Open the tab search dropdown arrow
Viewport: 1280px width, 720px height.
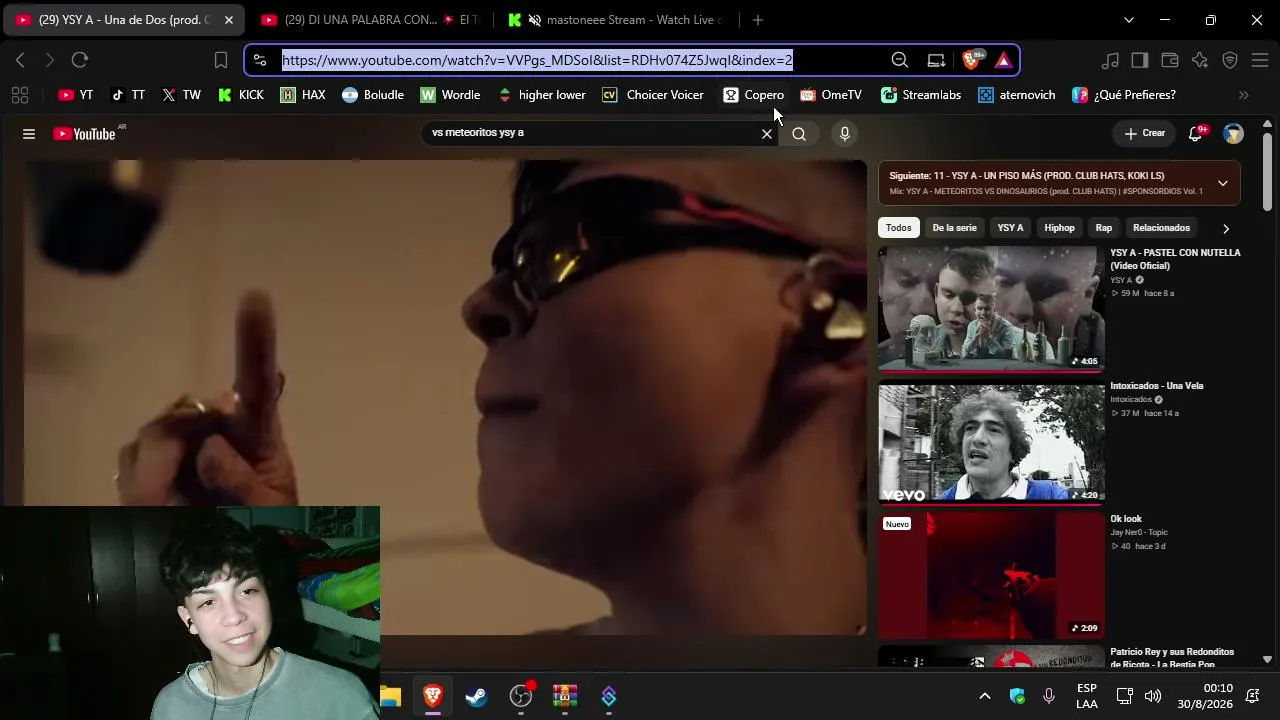point(1129,20)
